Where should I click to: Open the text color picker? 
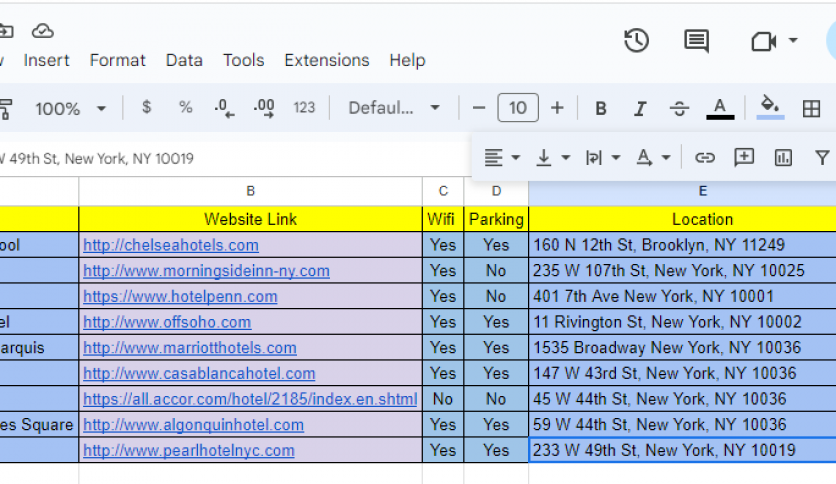(x=720, y=109)
